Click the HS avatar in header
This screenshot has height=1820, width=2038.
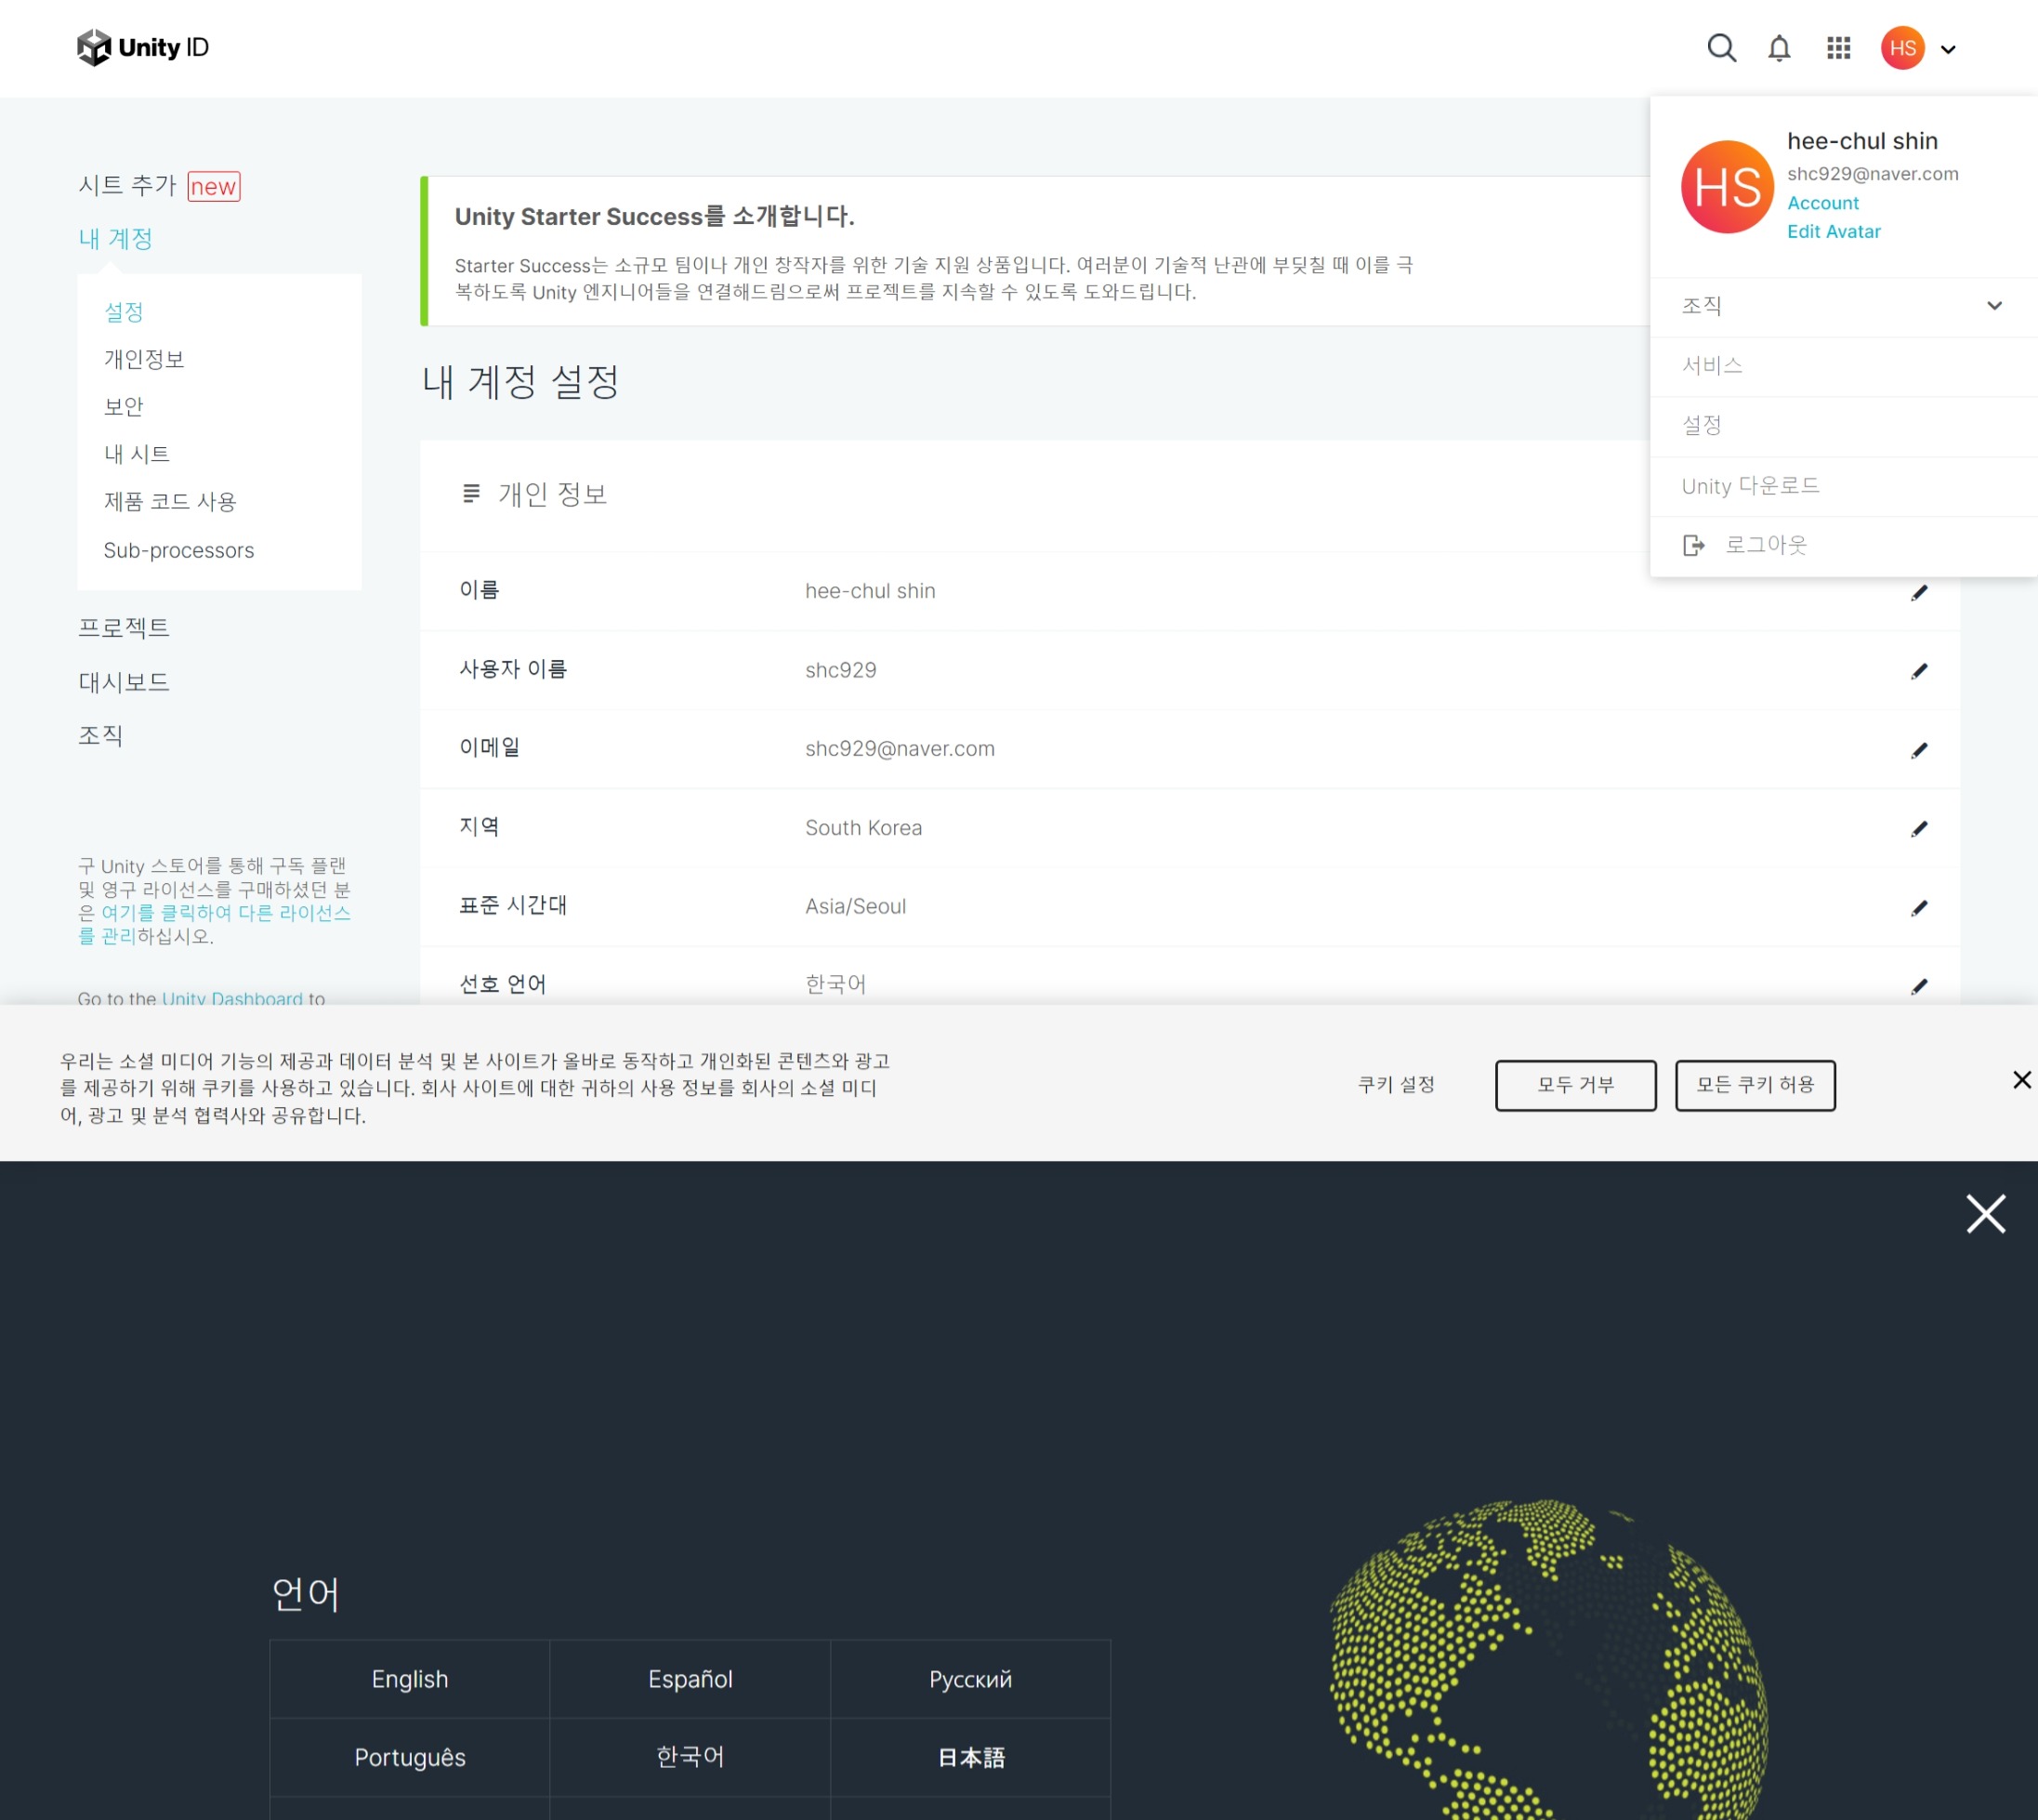(x=1902, y=48)
